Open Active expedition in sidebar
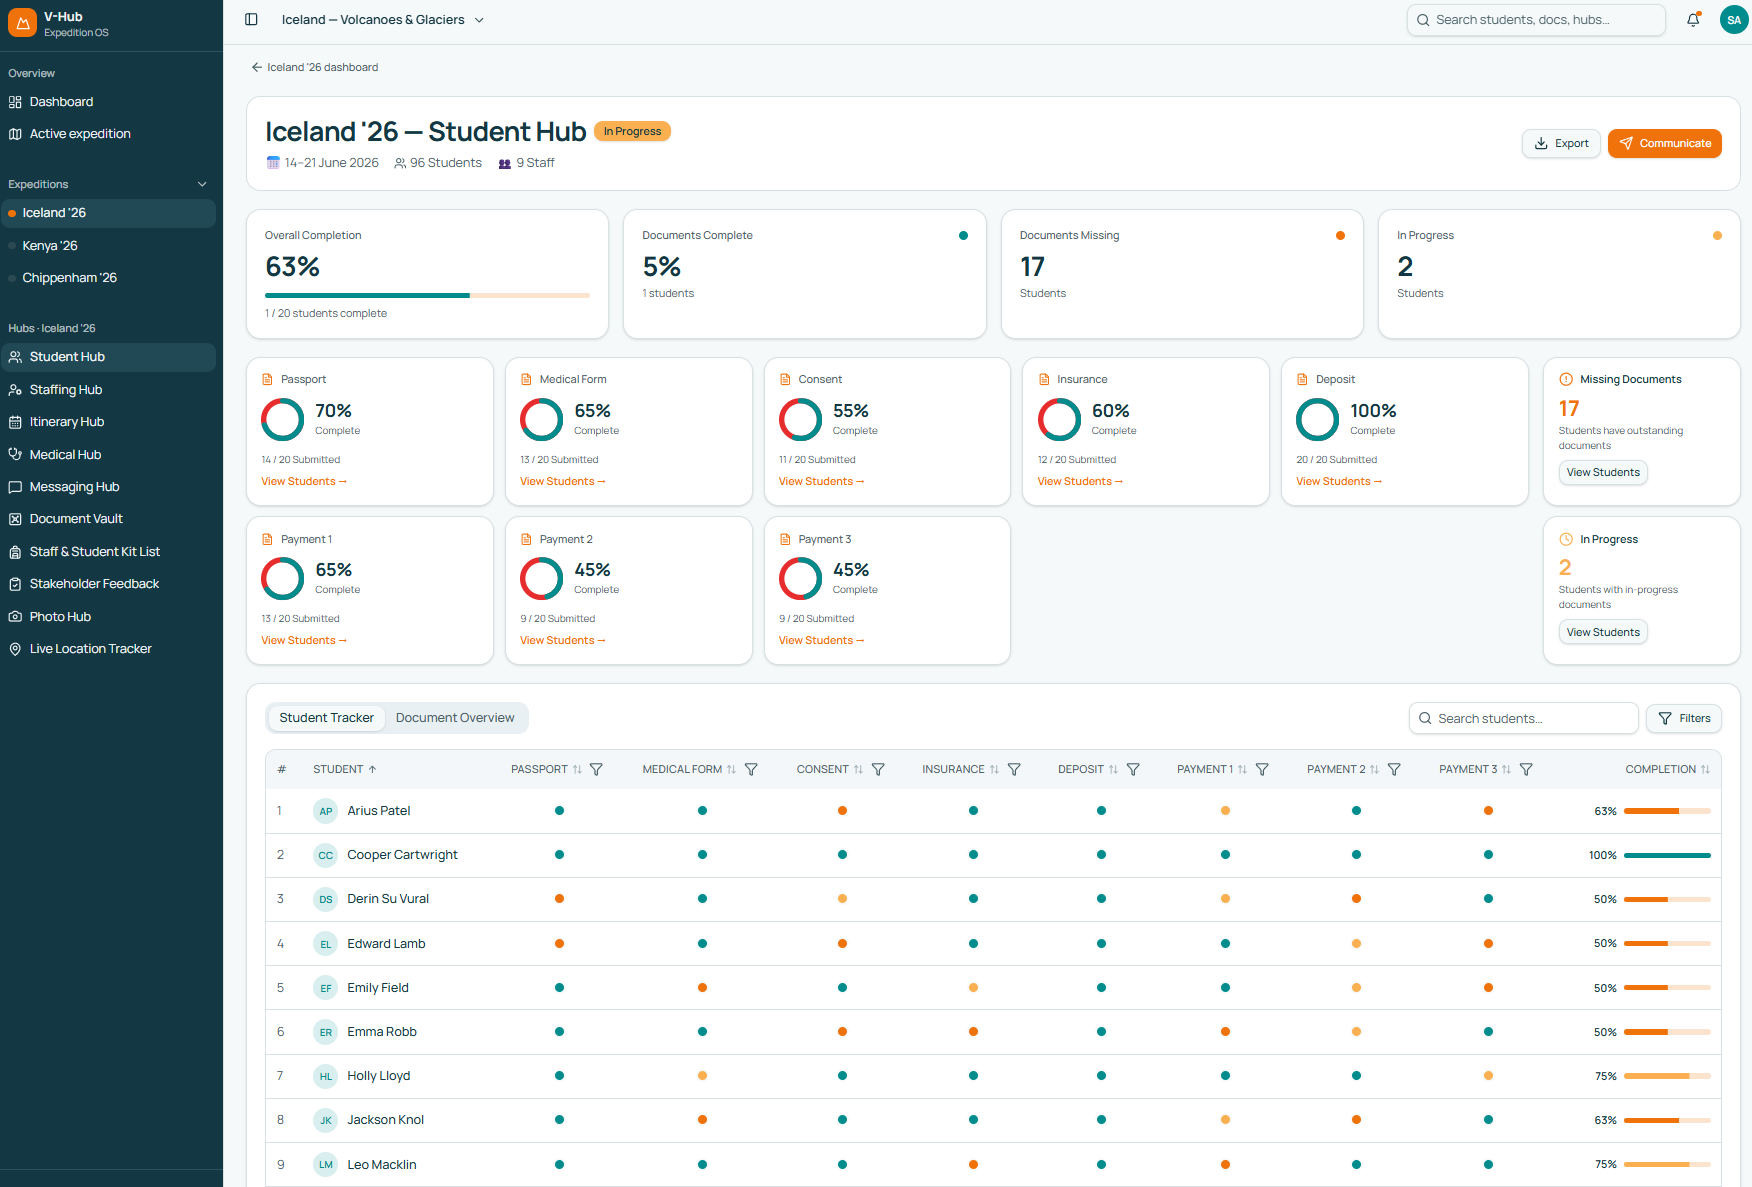This screenshot has width=1752, height=1187. click(108, 134)
